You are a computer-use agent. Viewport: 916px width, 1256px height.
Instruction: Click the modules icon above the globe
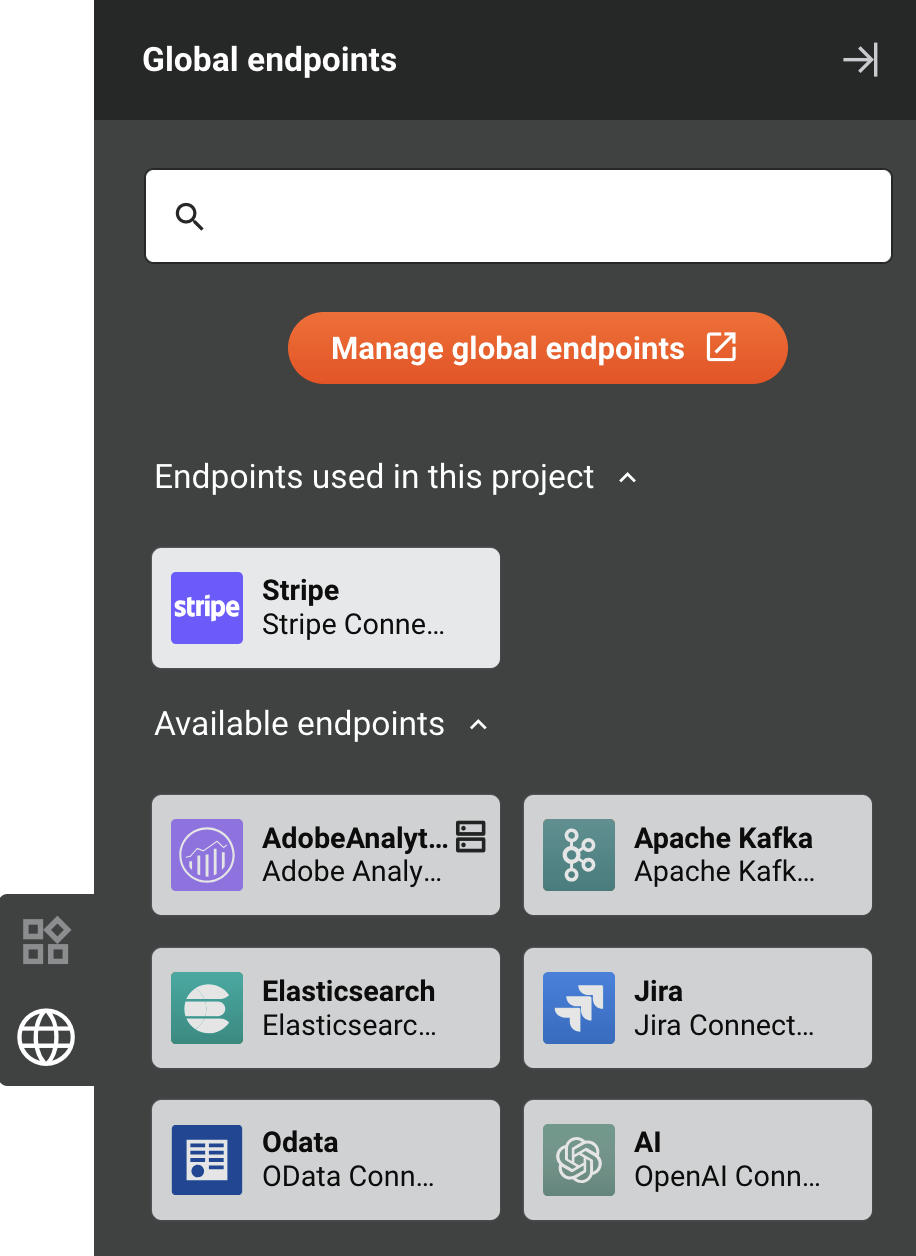coord(46,939)
